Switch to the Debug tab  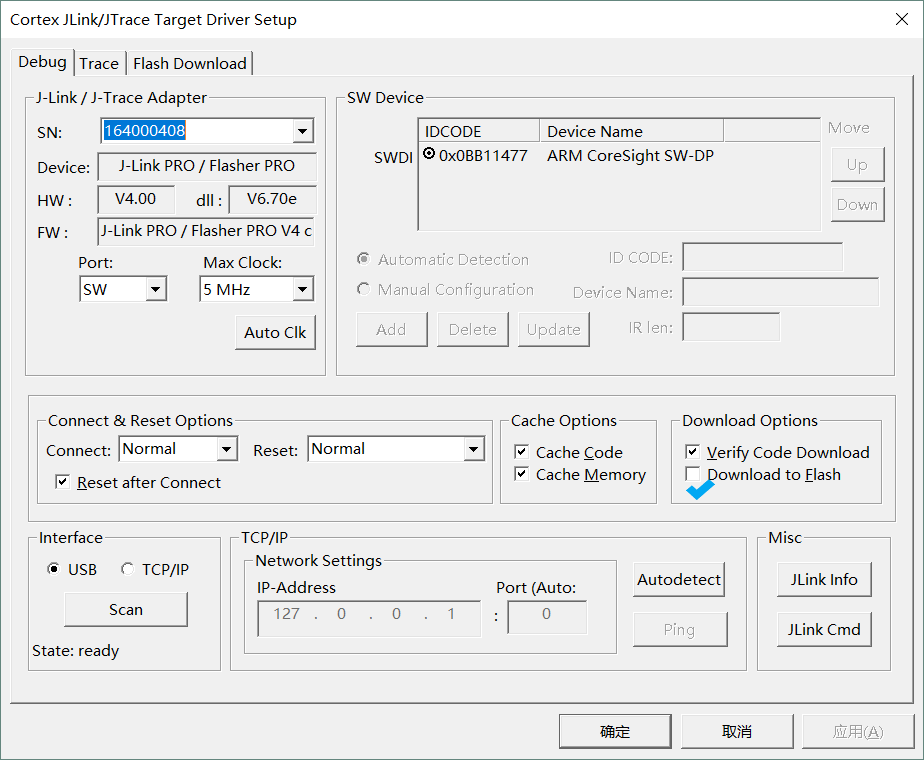click(42, 62)
